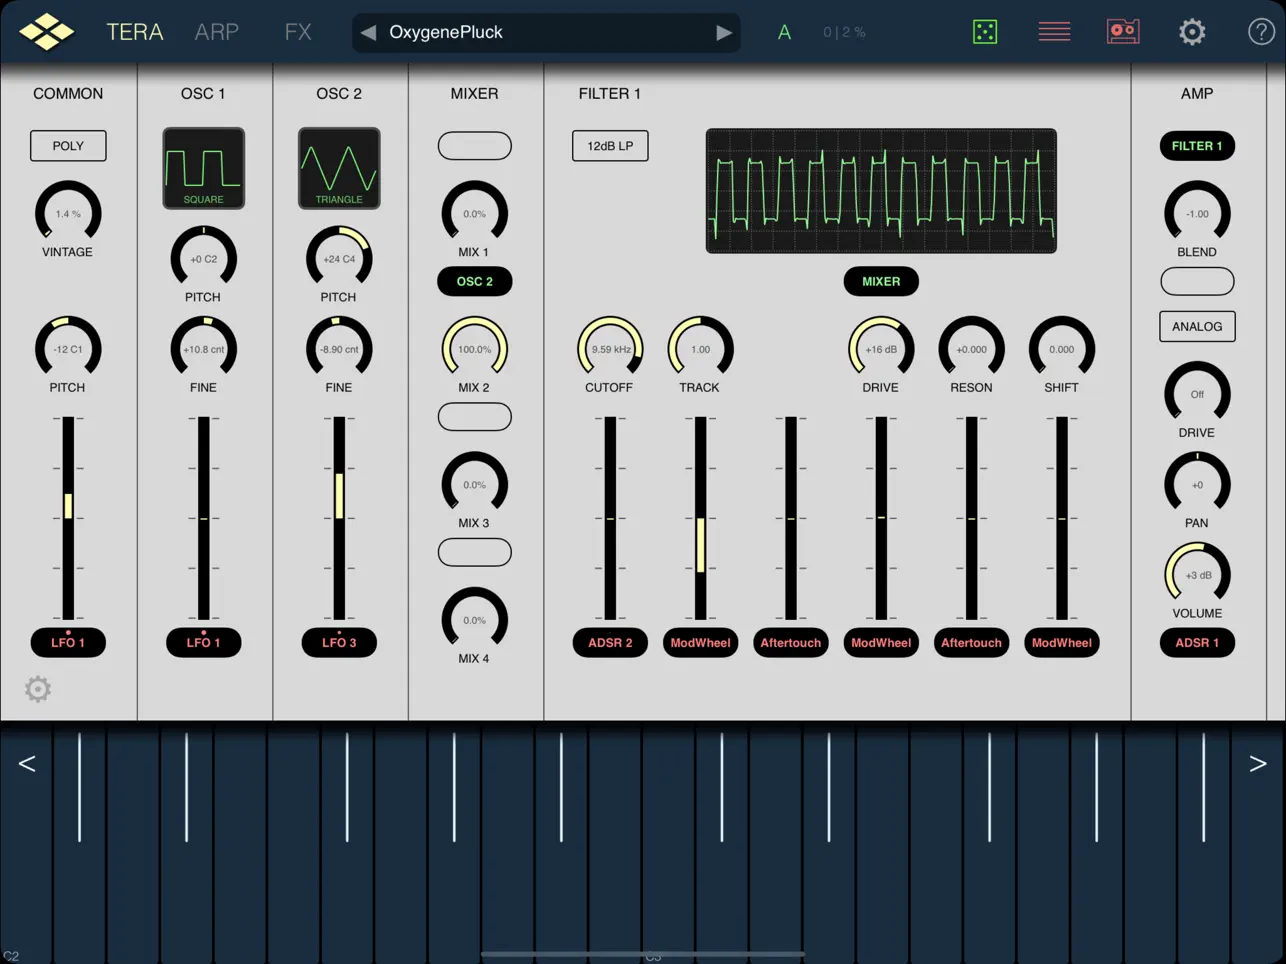Go to next preset with right arrow
Screen dimensions: 1286x964
click(724, 32)
